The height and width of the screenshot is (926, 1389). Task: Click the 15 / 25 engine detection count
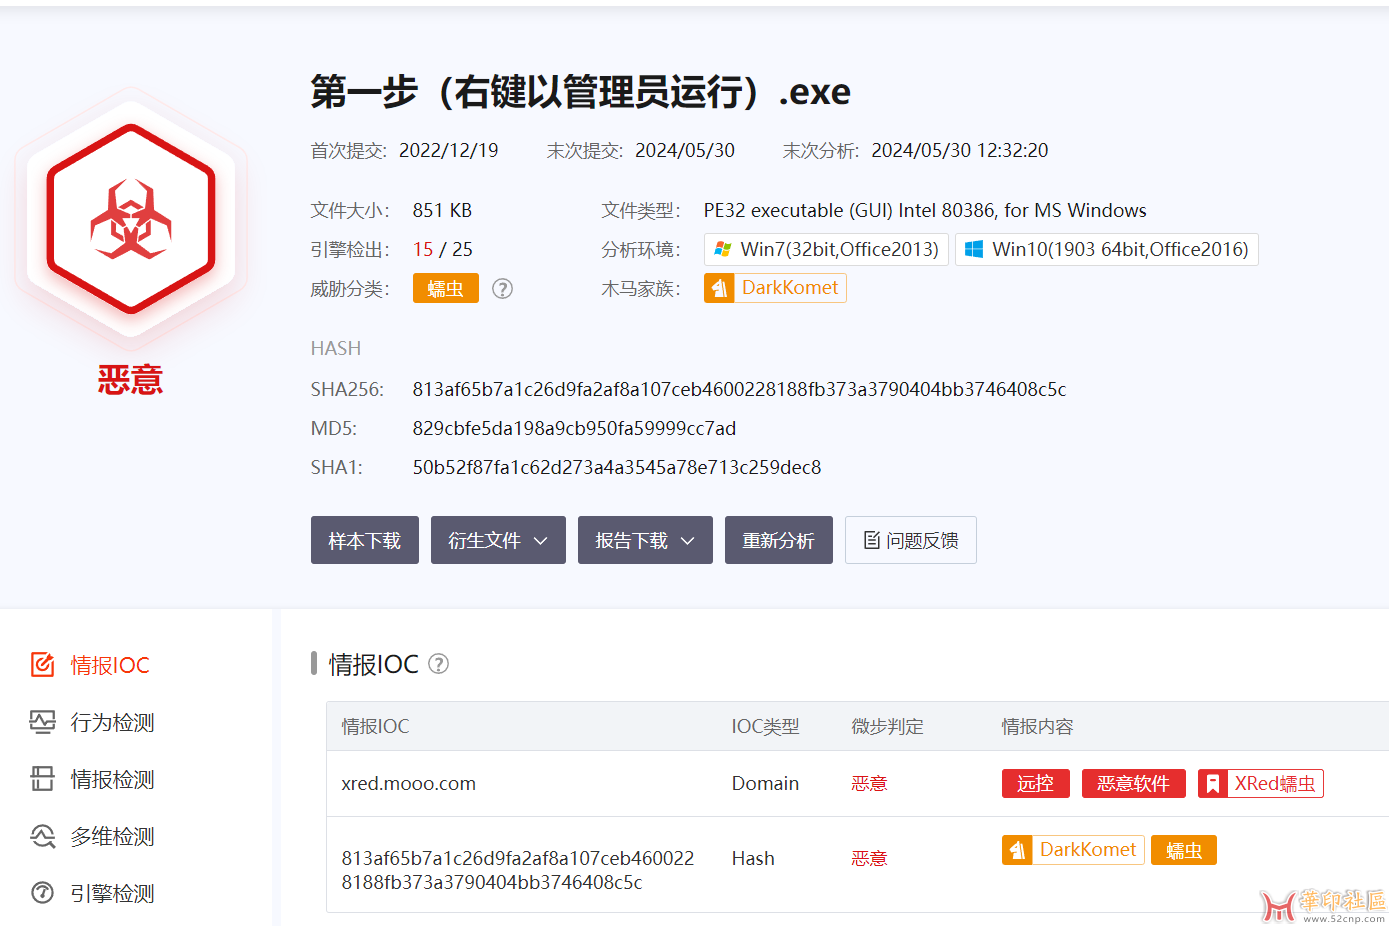[x=443, y=249]
